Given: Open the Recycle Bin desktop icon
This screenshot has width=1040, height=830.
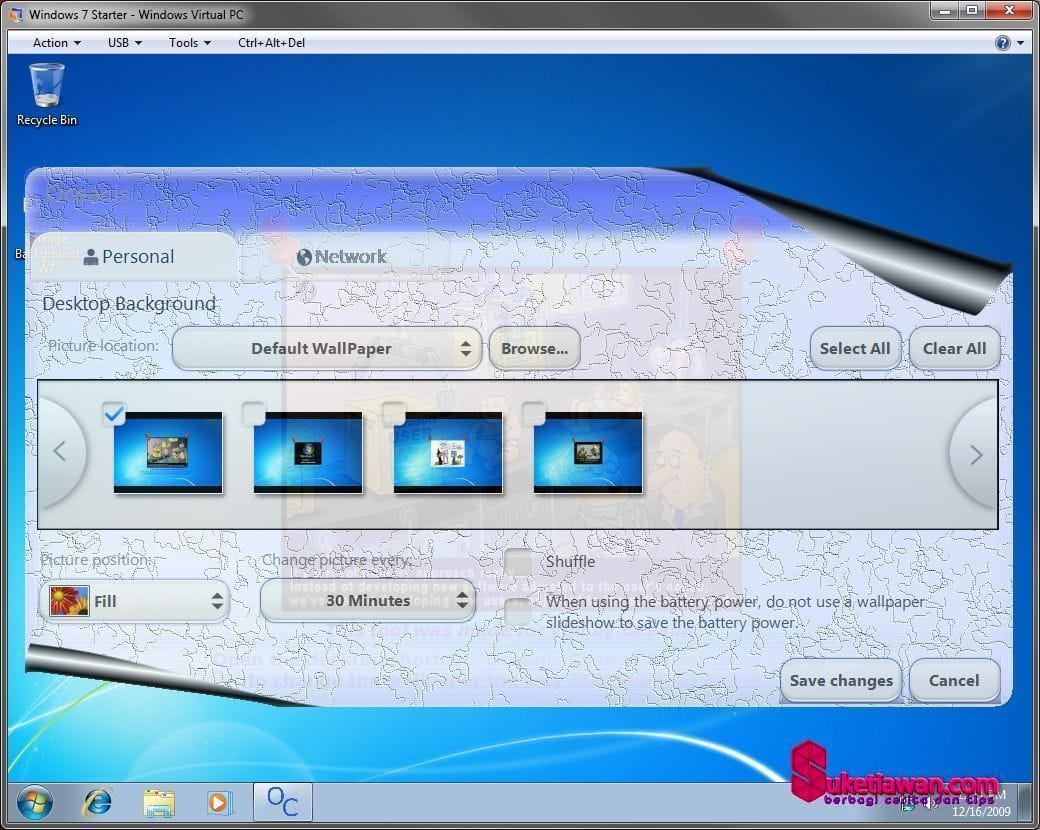Looking at the screenshot, I should pos(47,94).
